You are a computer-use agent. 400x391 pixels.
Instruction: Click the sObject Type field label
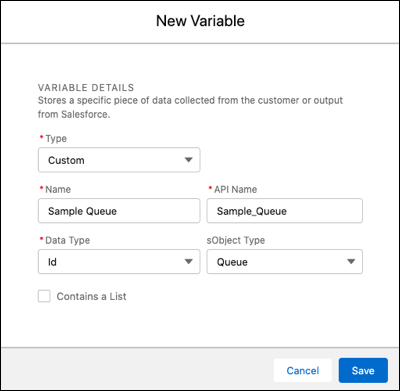(x=236, y=240)
